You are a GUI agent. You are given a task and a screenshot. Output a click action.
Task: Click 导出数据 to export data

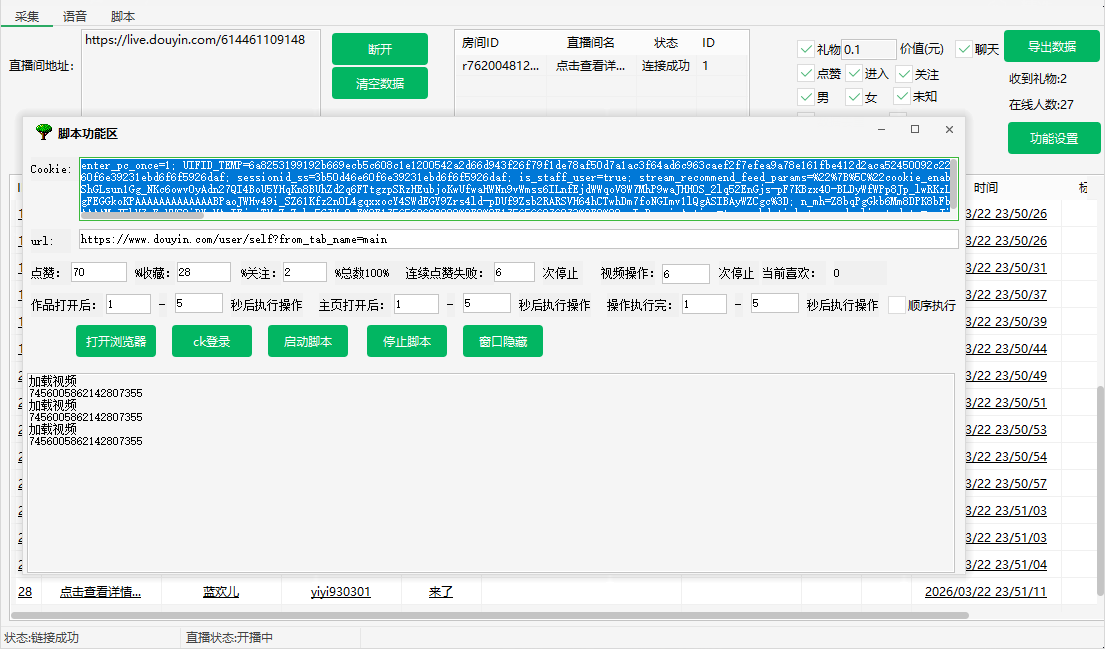(1052, 47)
